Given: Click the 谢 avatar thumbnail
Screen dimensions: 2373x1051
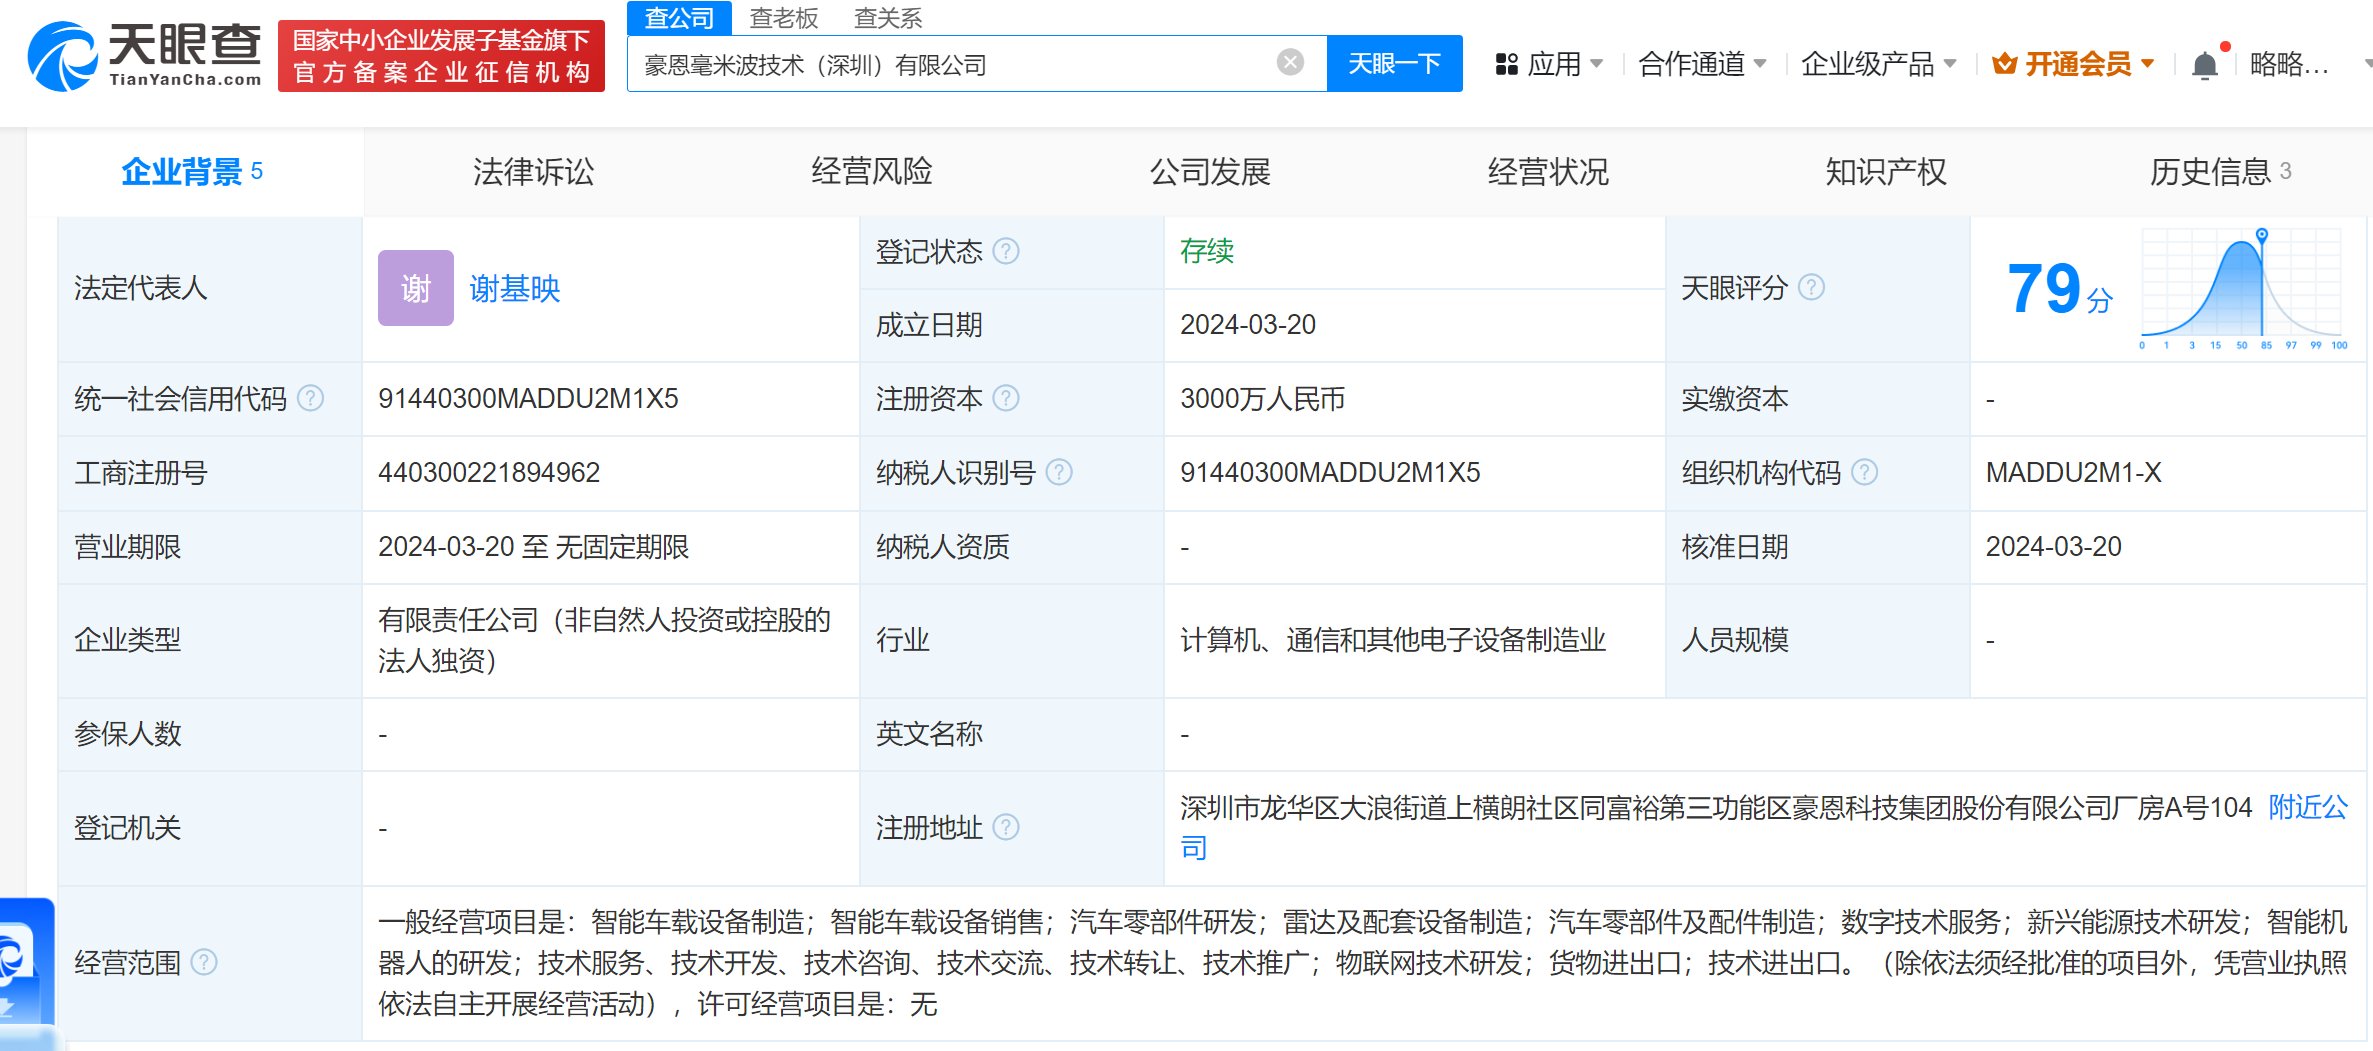Looking at the screenshot, I should [x=415, y=288].
